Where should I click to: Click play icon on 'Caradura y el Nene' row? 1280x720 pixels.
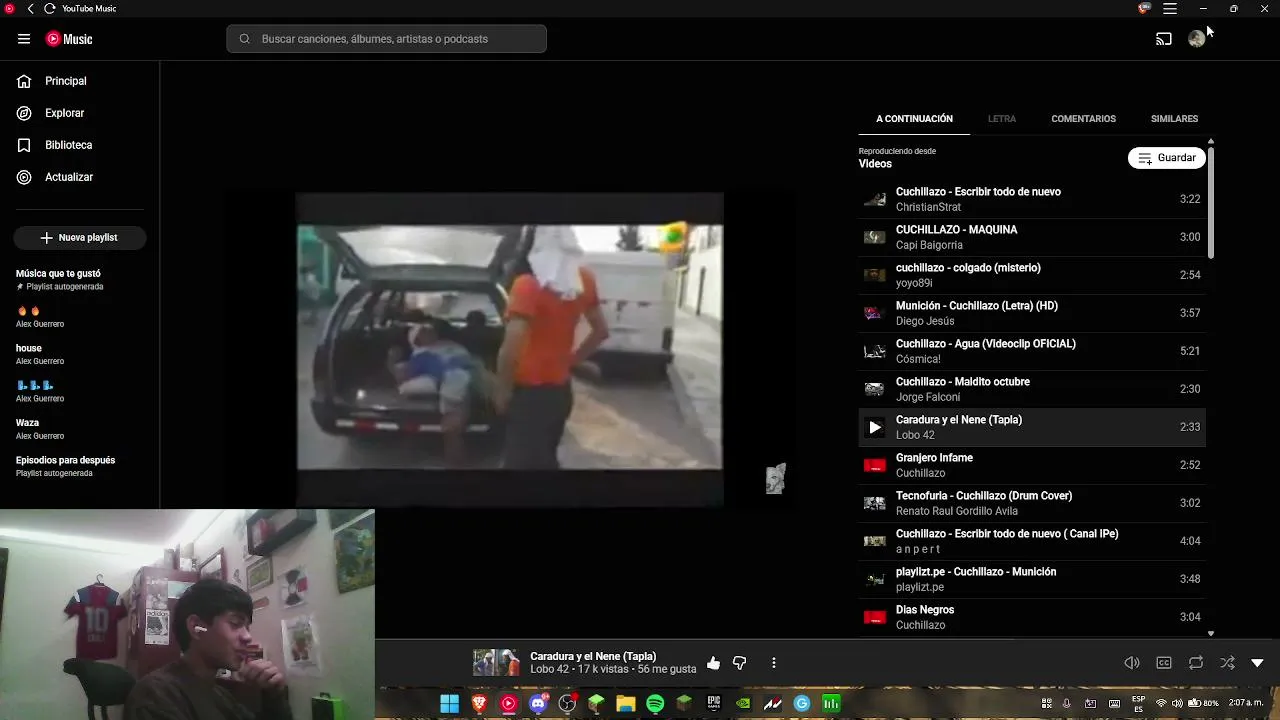tap(875, 427)
